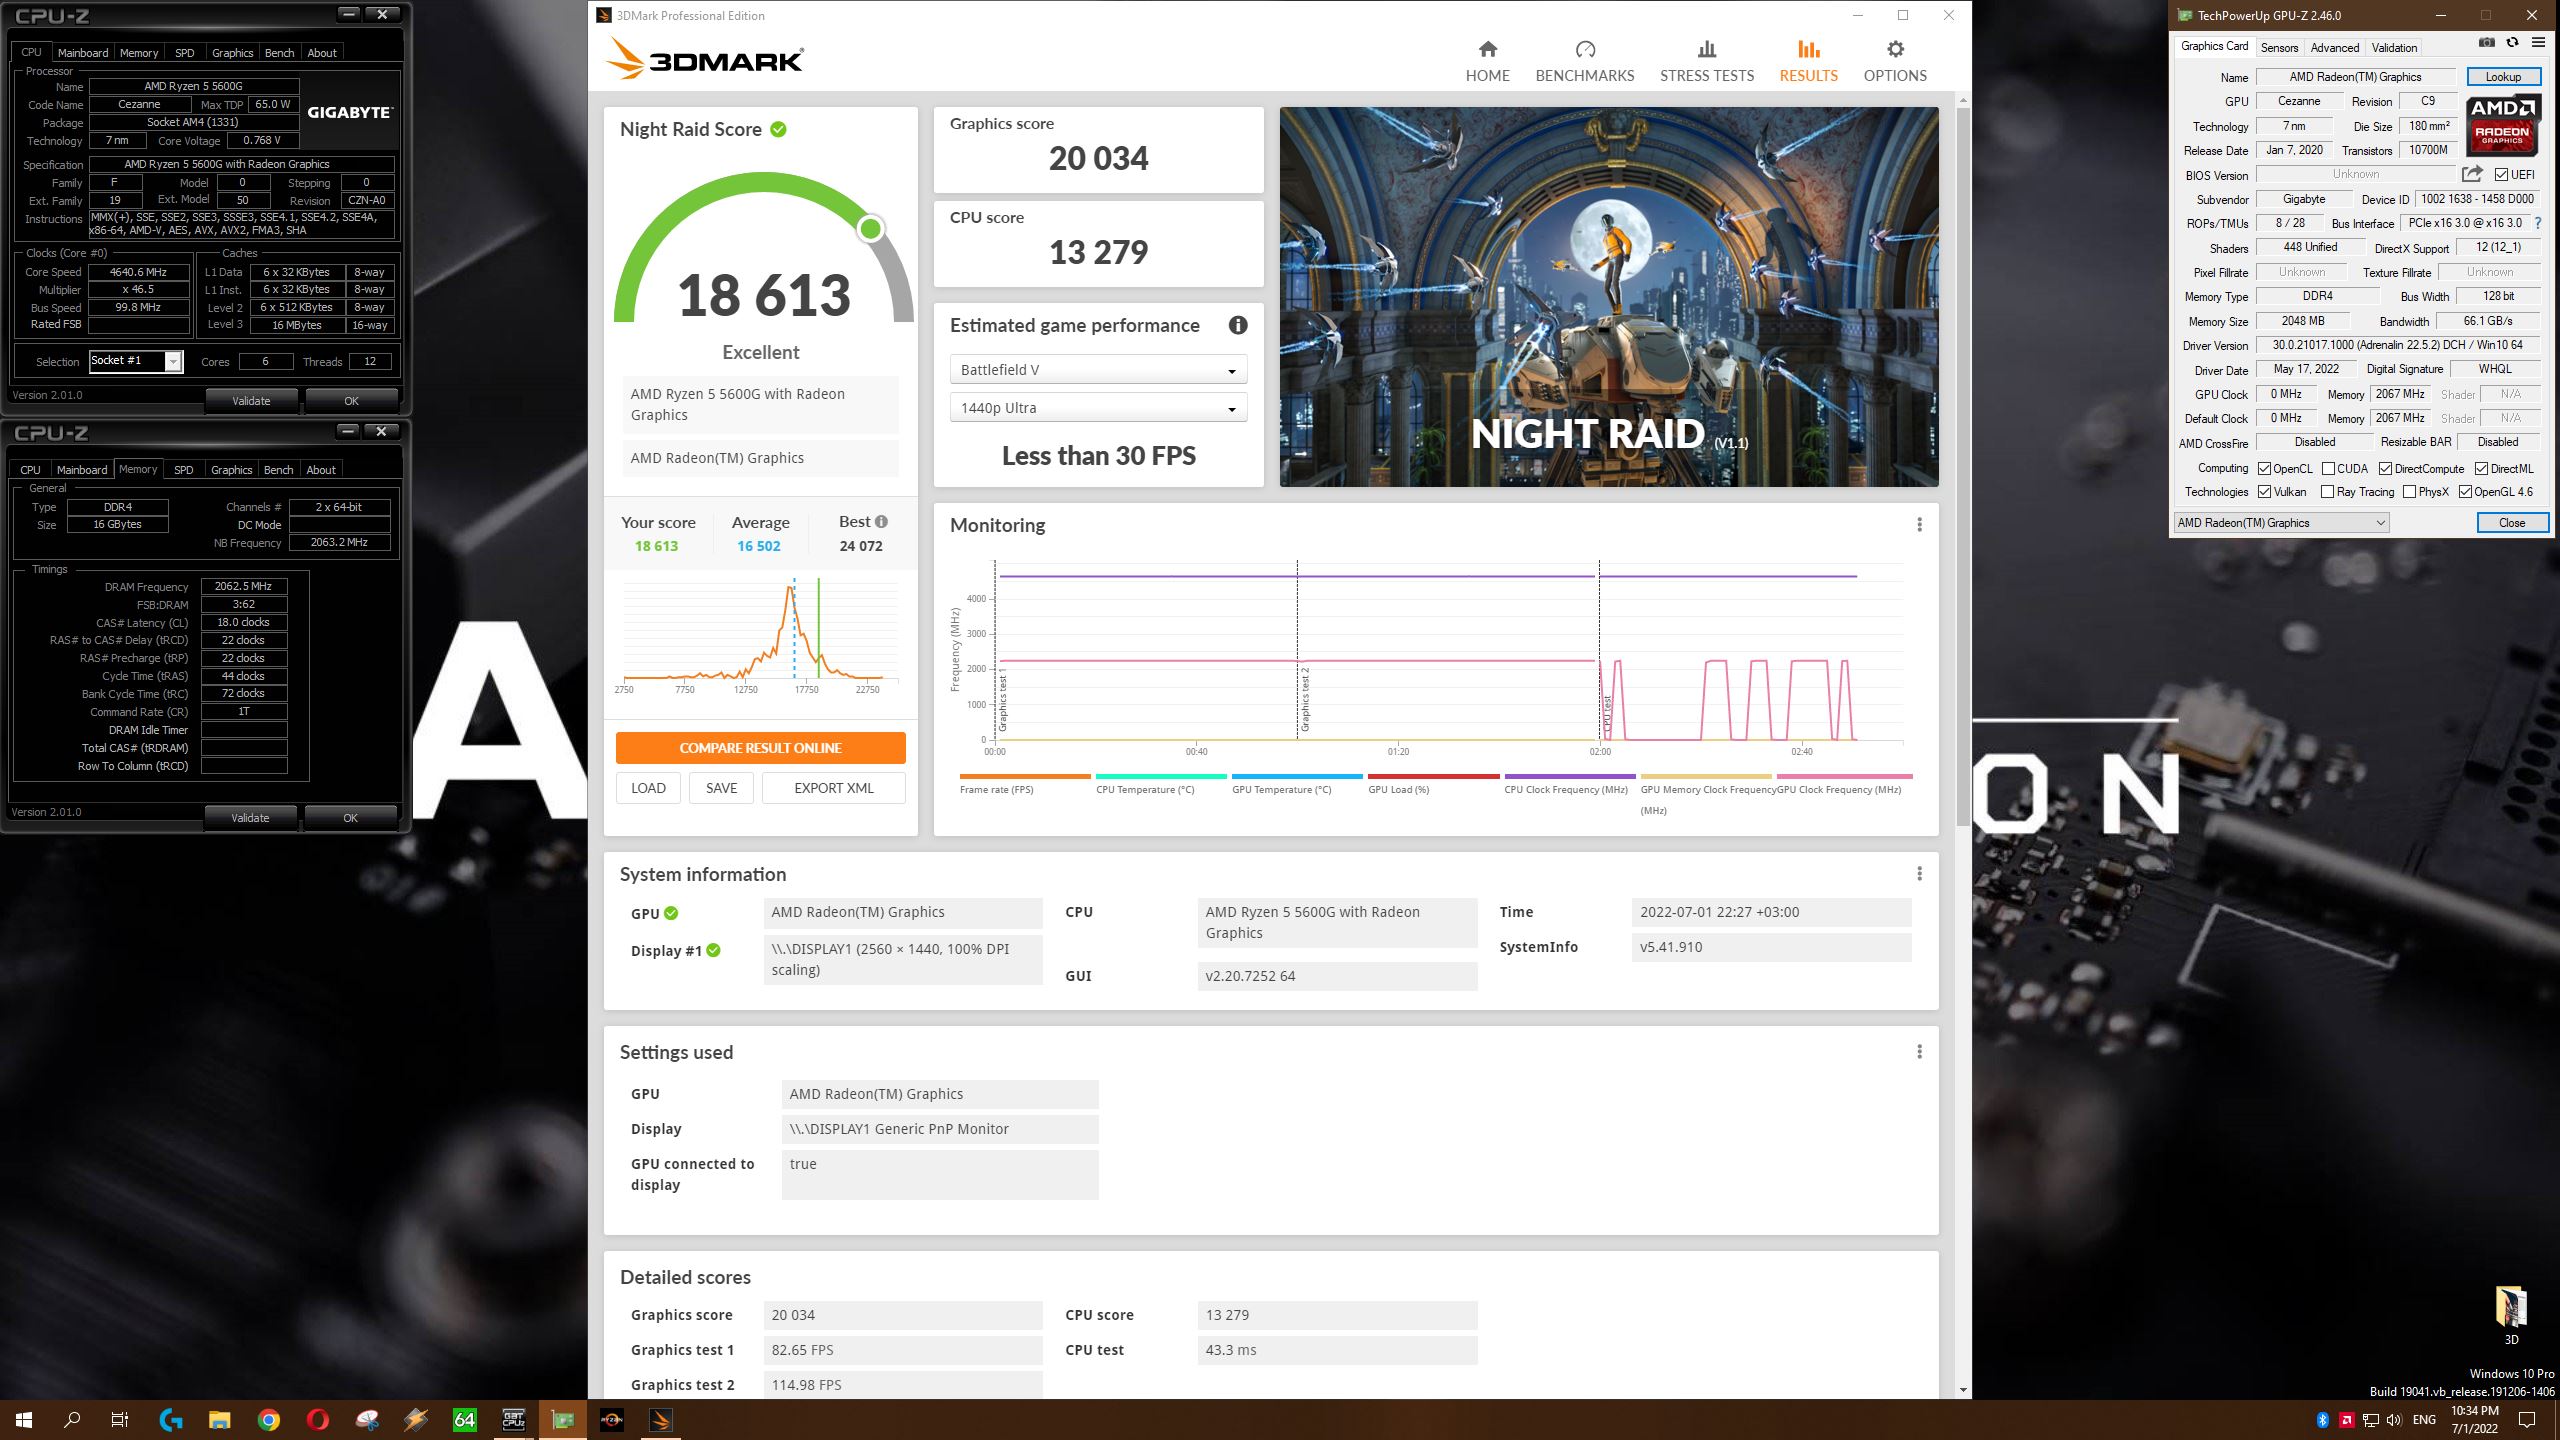Viewport: 2560px width, 1440px height.
Task: Open the Monitoring panel three-dot menu
Action: (1919, 525)
